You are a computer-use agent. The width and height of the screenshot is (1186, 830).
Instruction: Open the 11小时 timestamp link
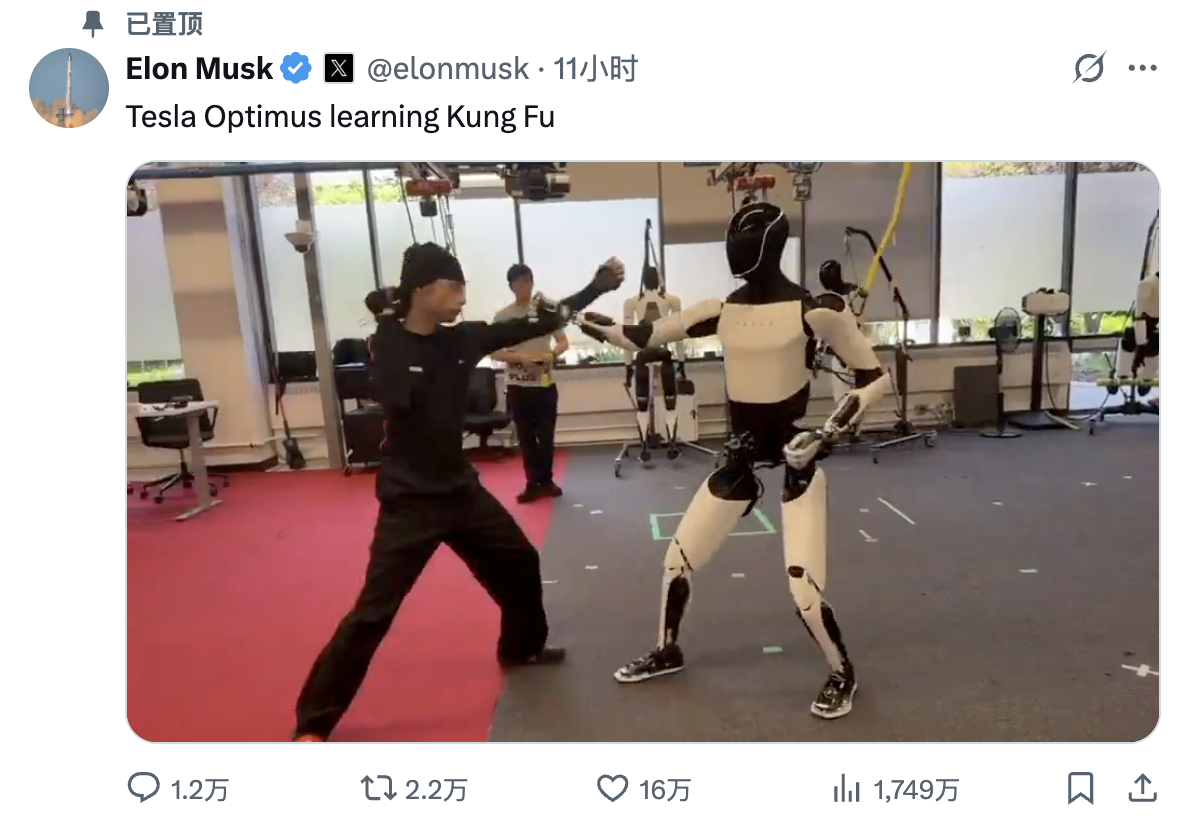pyautogui.click(x=596, y=69)
